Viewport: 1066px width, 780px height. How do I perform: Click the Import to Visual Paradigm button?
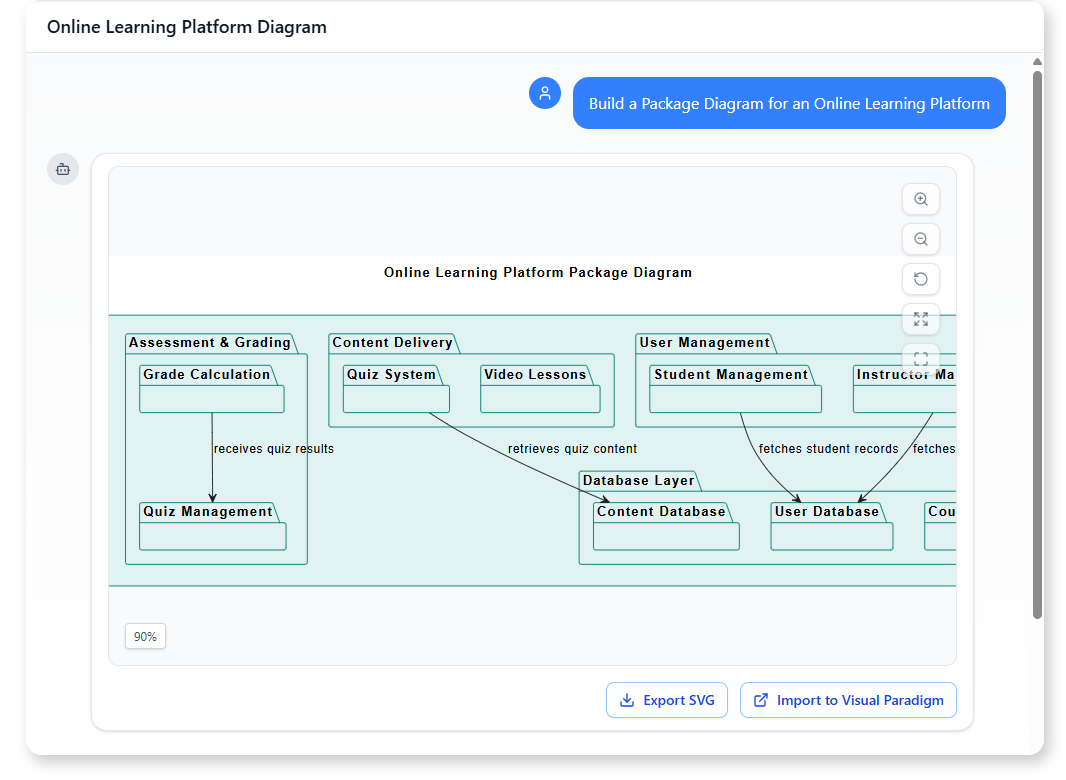point(848,700)
